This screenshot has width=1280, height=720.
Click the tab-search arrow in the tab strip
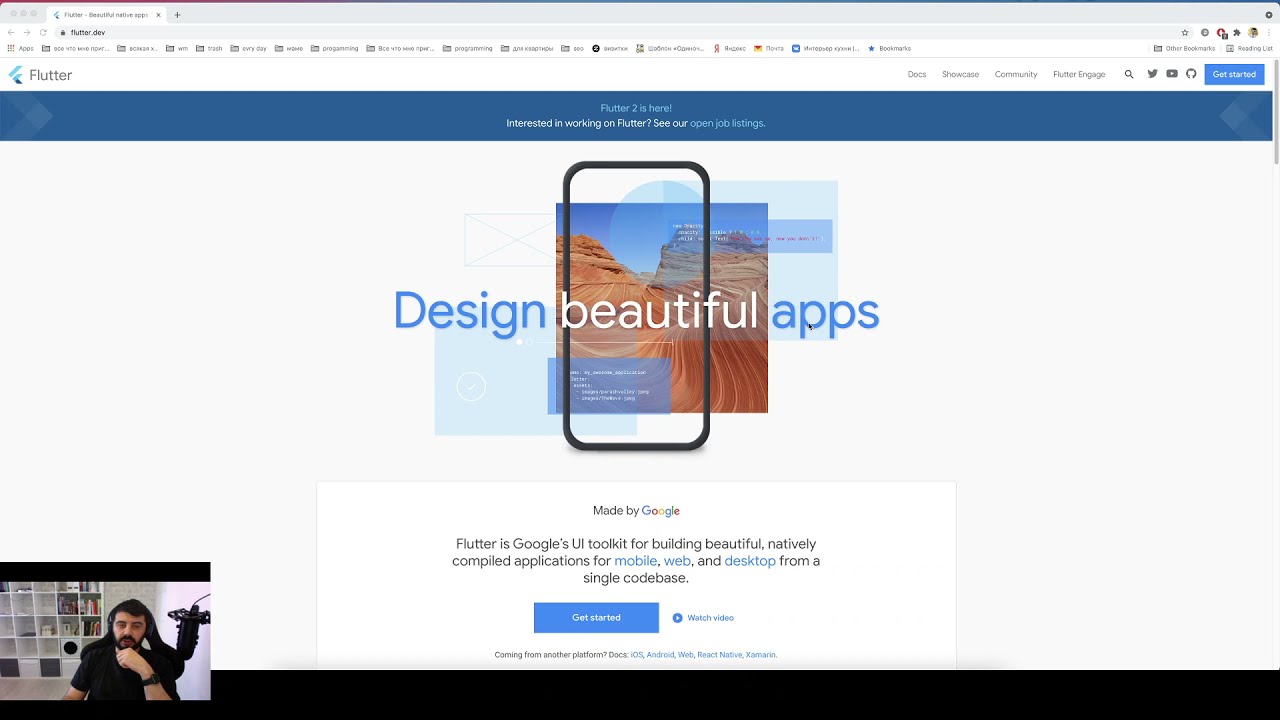pos(1269,15)
